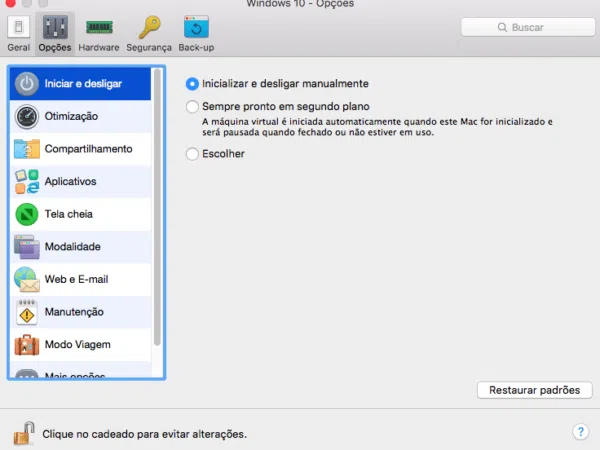
Task: Click the globe envelope icon for Web e E-mail
Action: click(27, 279)
